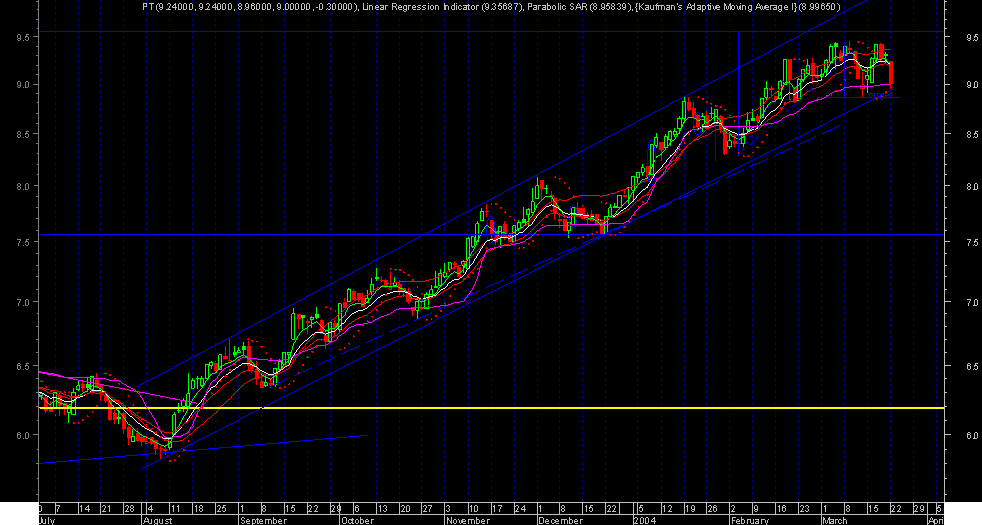This screenshot has height=525, width=982.
Task: Click the Apr month label
Action: [x=936, y=520]
